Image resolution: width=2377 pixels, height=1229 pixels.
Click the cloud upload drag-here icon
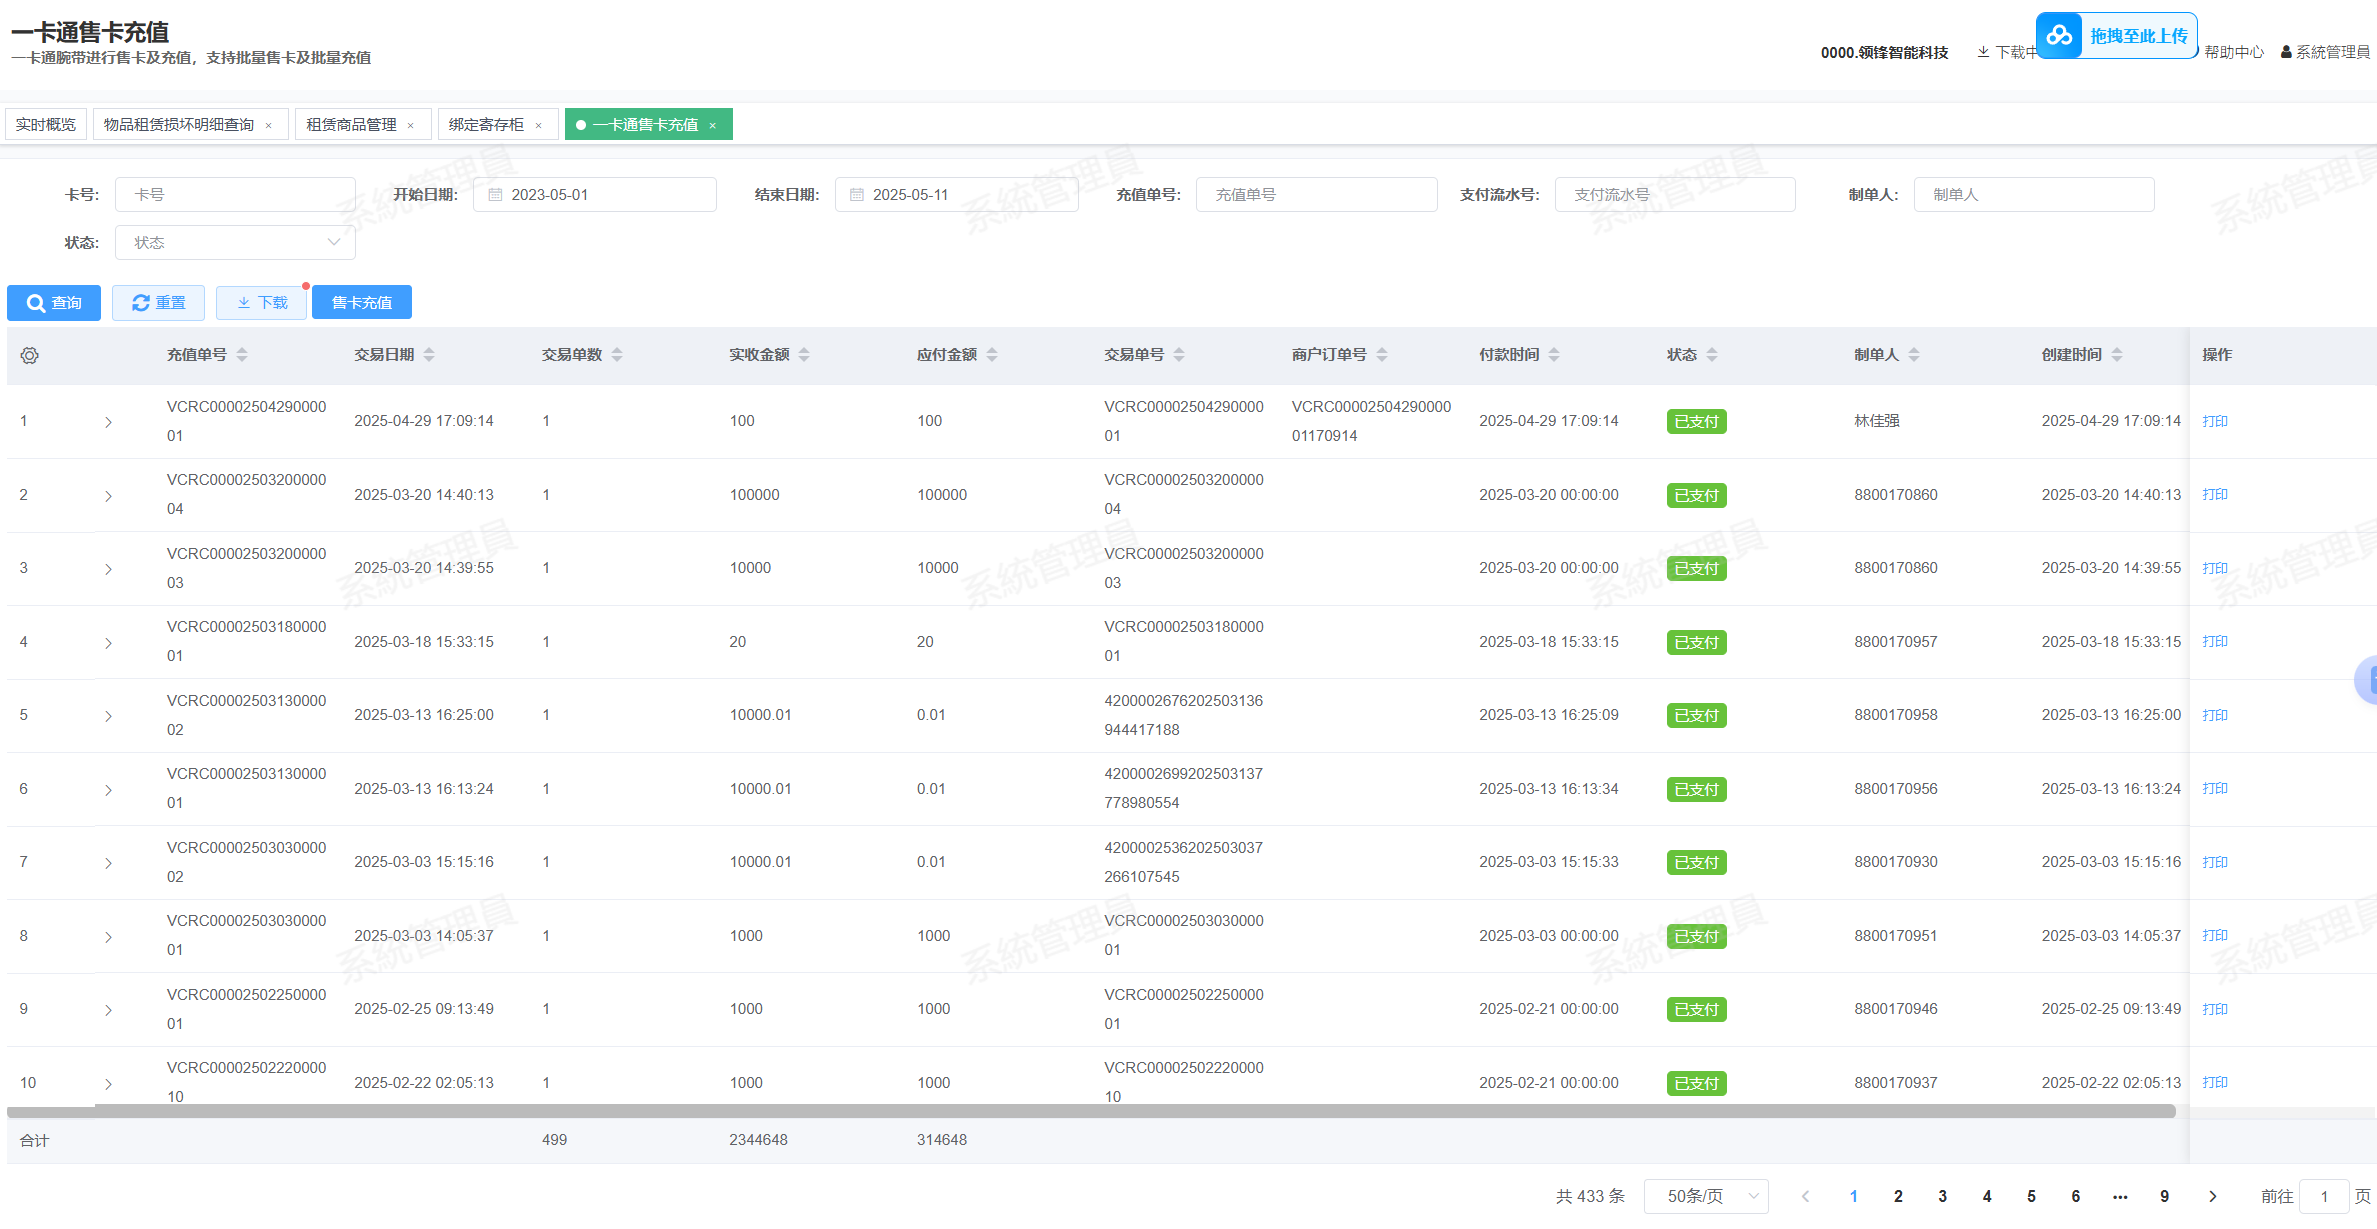point(2060,36)
